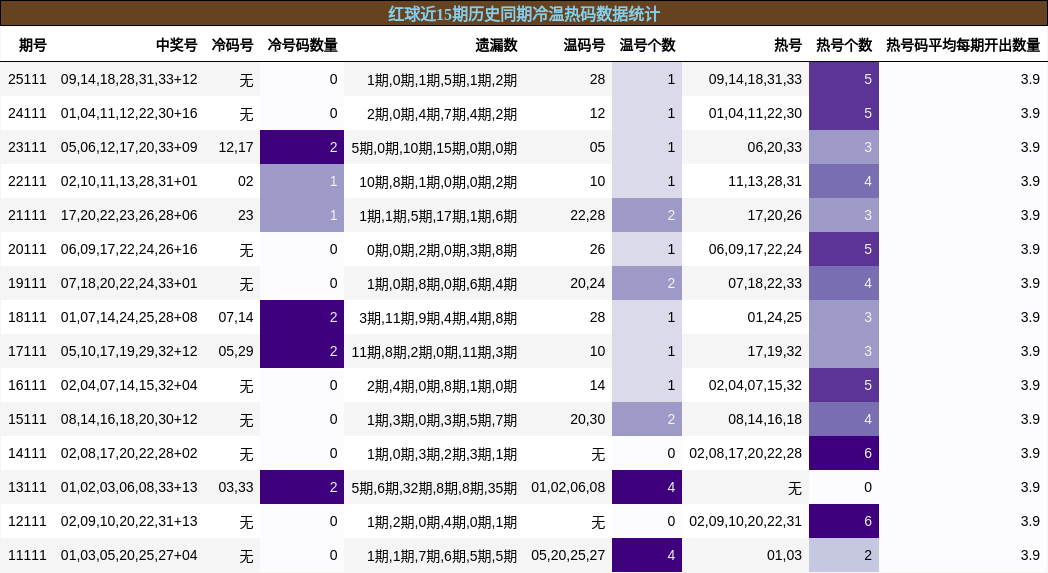Click omission values 11期,8期,2期,0期,11期,3期

pos(434,352)
